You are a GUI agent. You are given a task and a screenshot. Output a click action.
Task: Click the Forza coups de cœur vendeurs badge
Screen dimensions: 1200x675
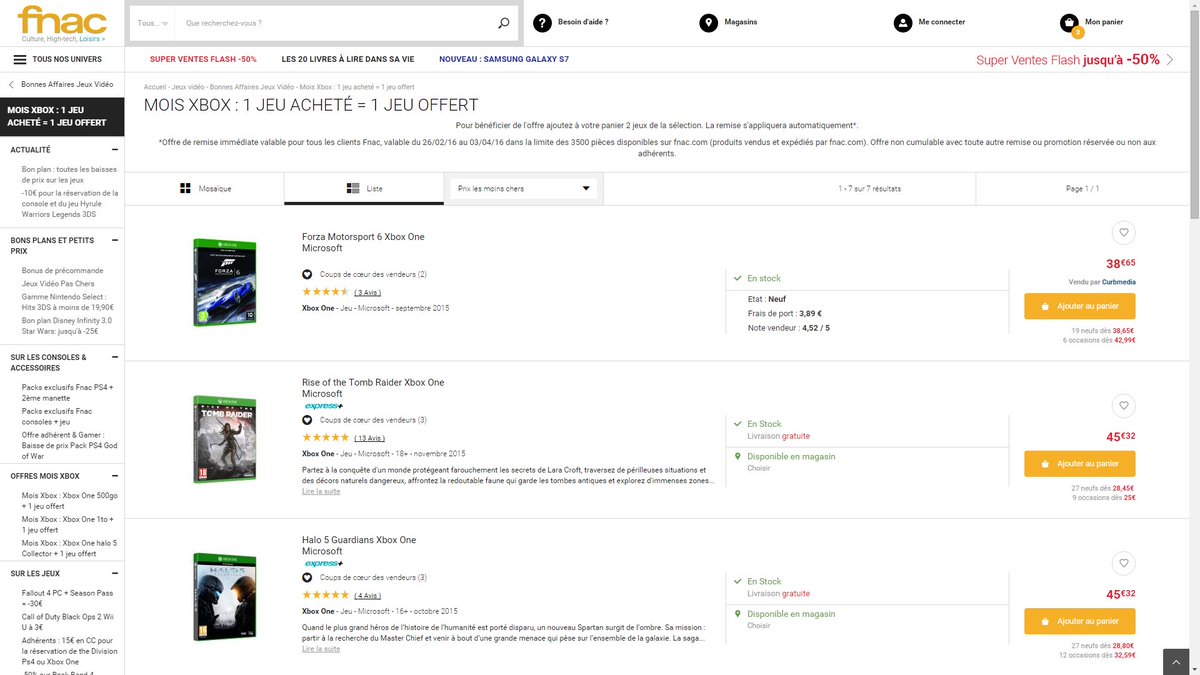click(365, 274)
